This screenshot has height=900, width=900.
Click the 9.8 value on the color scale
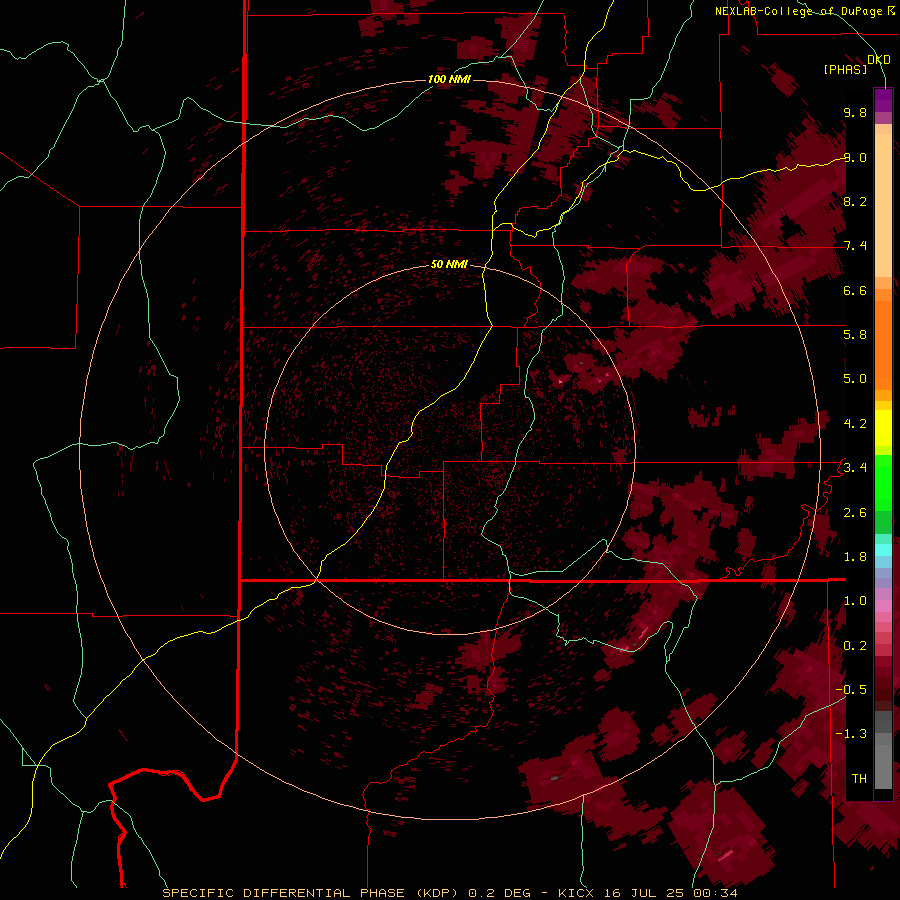[855, 112]
